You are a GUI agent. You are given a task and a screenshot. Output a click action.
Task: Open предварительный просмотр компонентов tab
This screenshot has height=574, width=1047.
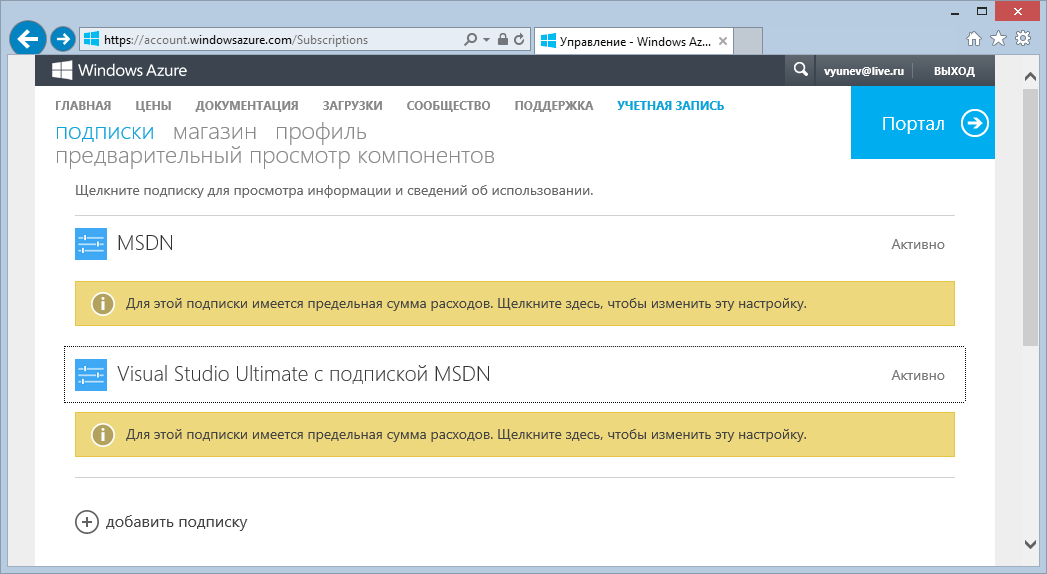click(274, 156)
